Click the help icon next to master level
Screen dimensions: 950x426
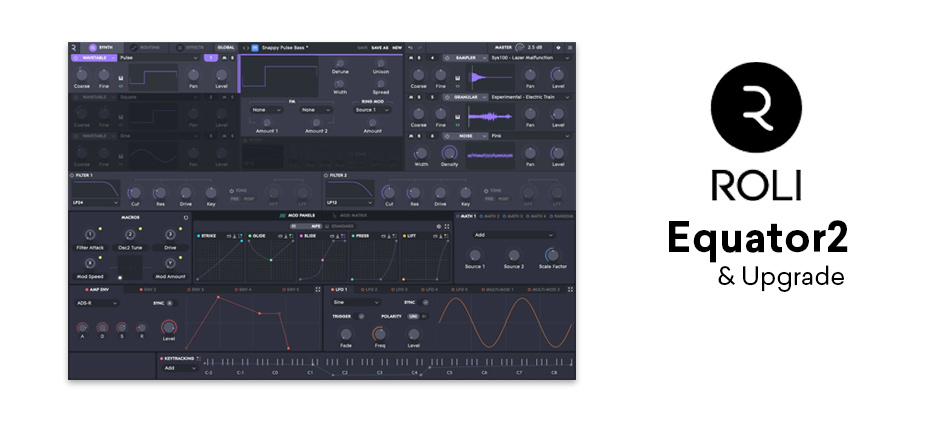[559, 48]
